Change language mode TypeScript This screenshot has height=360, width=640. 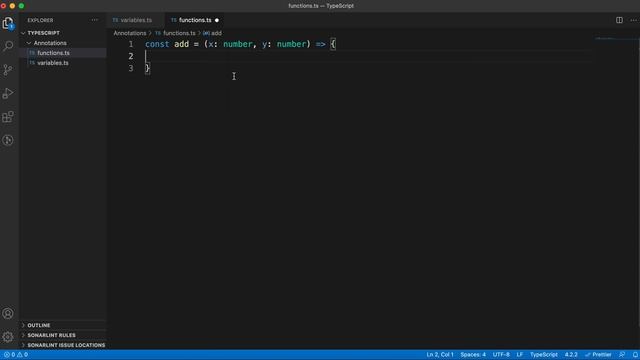coord(544,355)
